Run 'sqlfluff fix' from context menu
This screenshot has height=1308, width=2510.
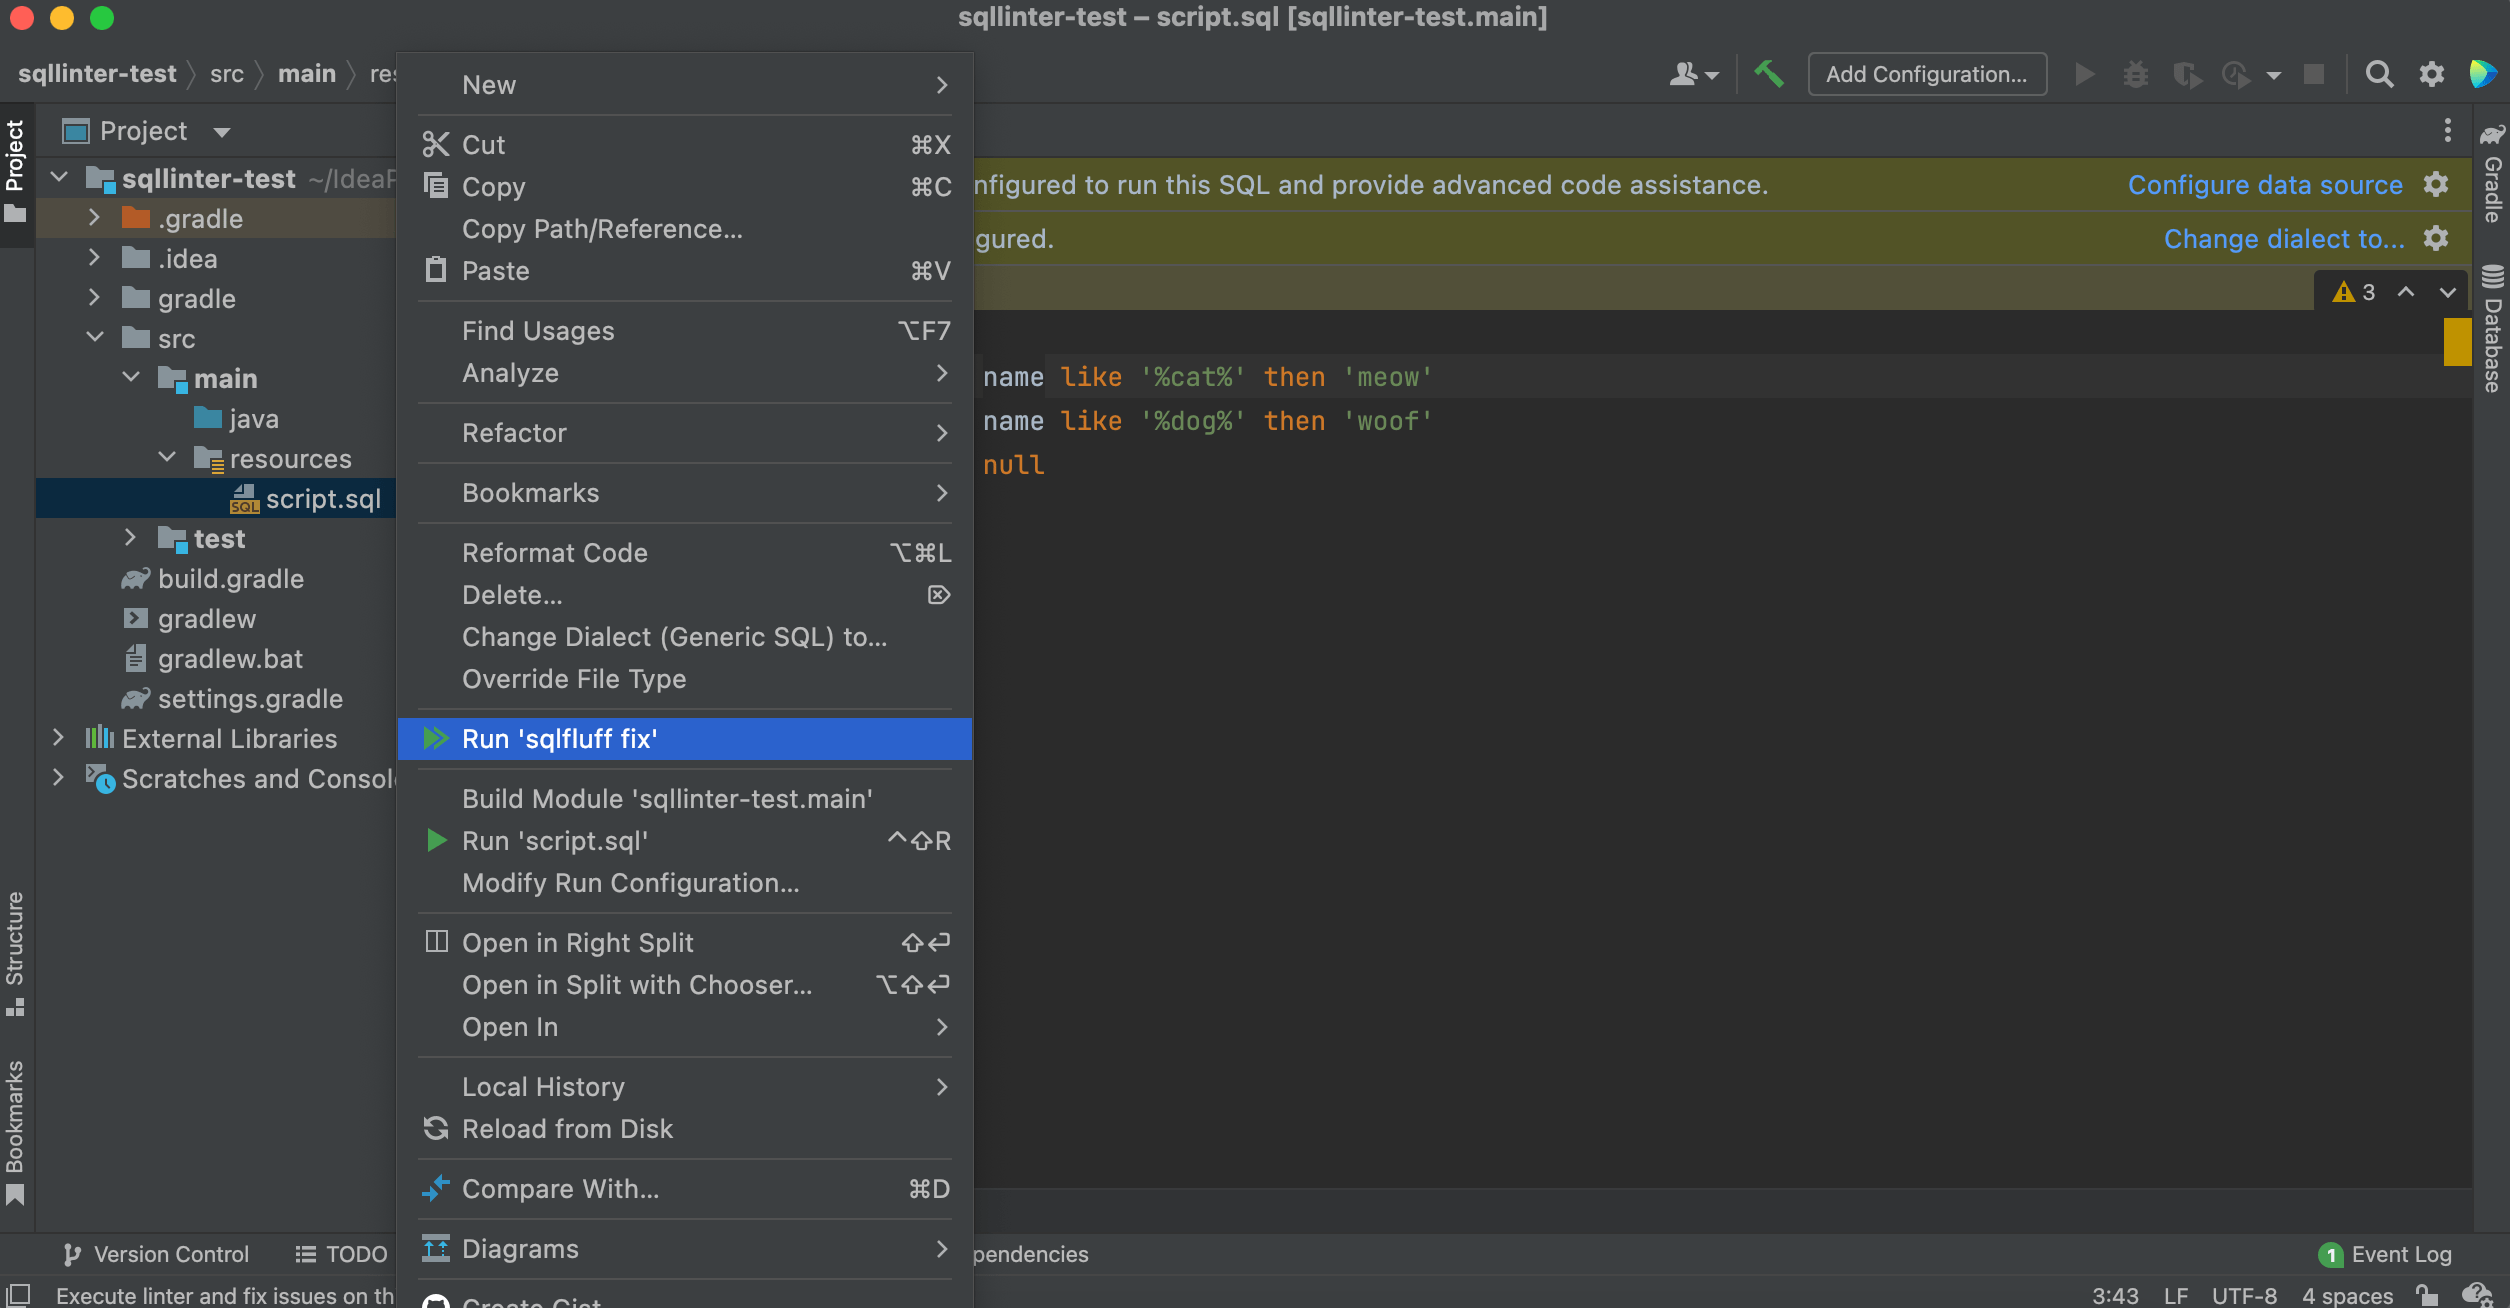click(x=560, y=739)
